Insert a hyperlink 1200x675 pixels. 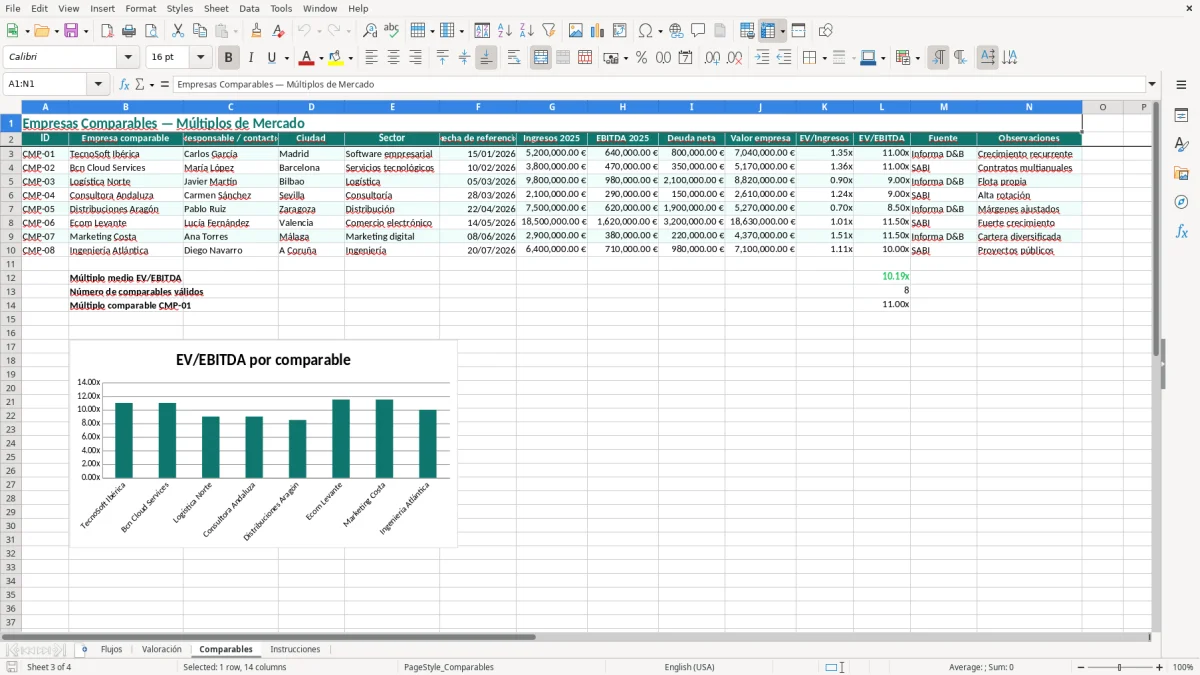tap(676, 31)
